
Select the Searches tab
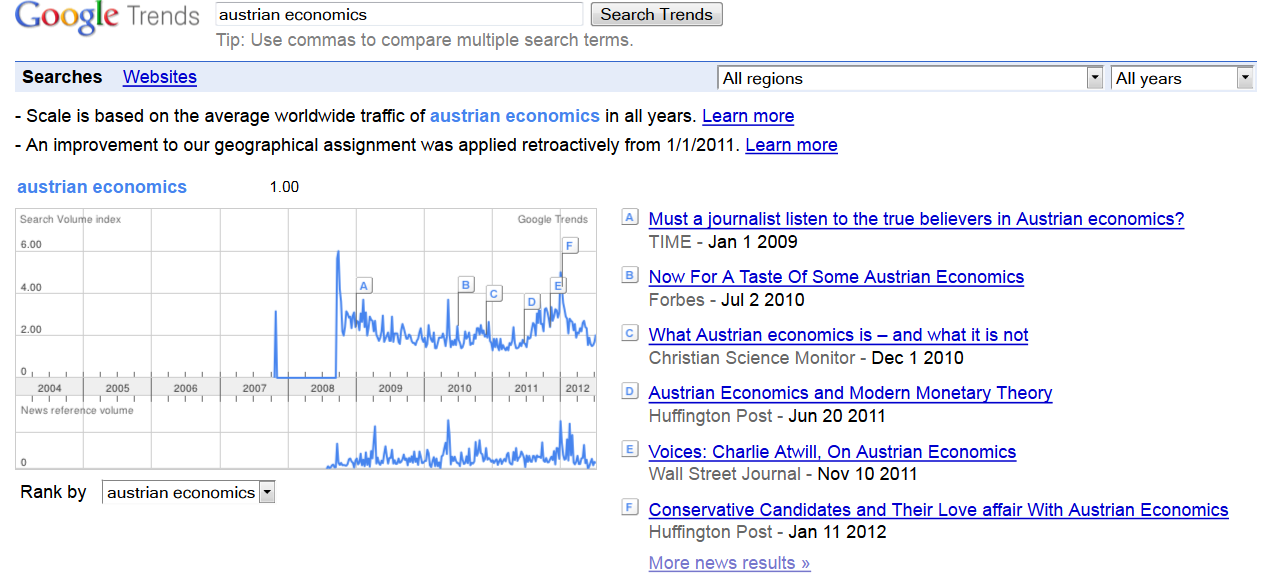pyautogui.click(x=62, y=77)
